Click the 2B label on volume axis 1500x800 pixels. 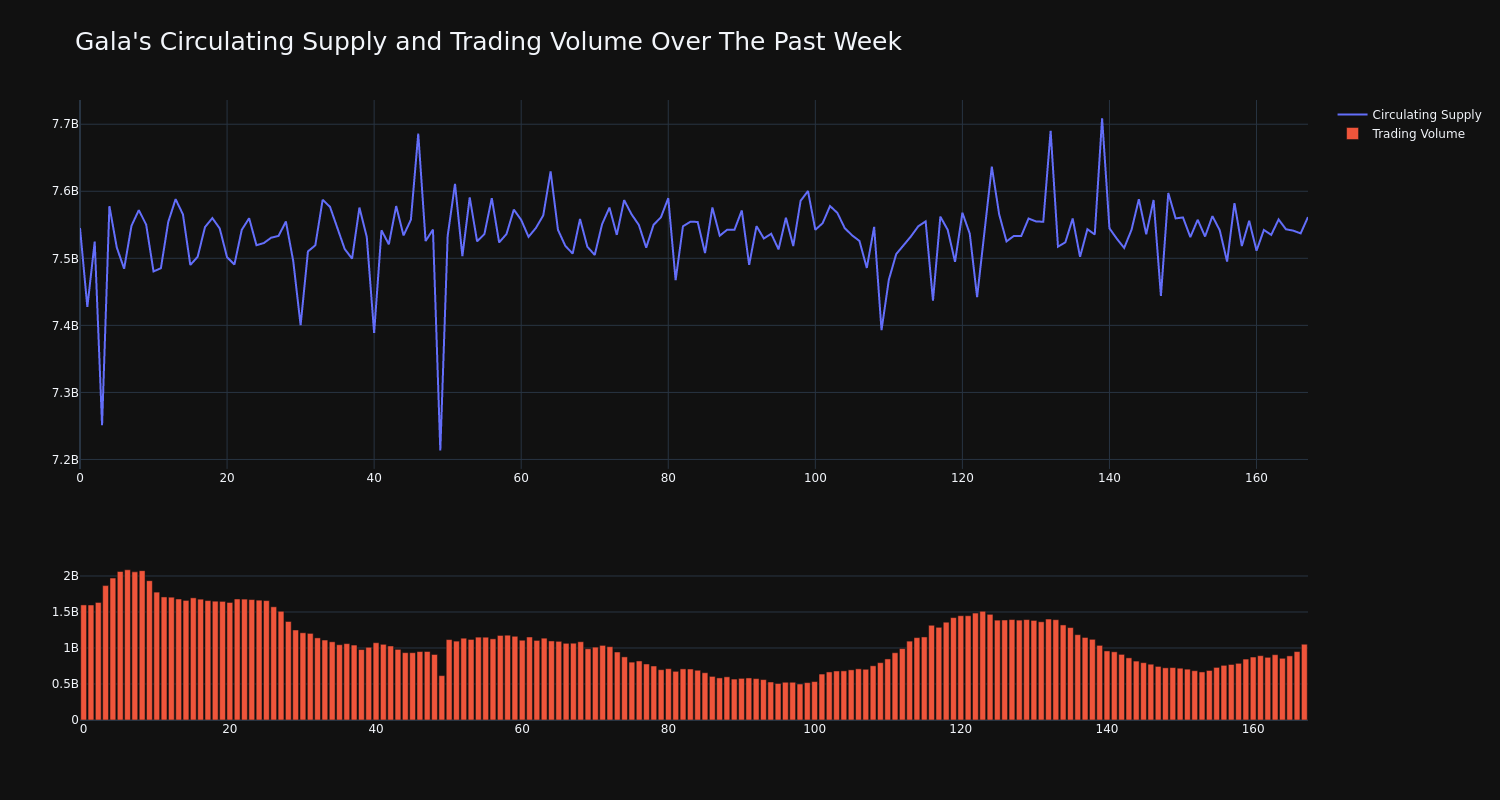71,576
